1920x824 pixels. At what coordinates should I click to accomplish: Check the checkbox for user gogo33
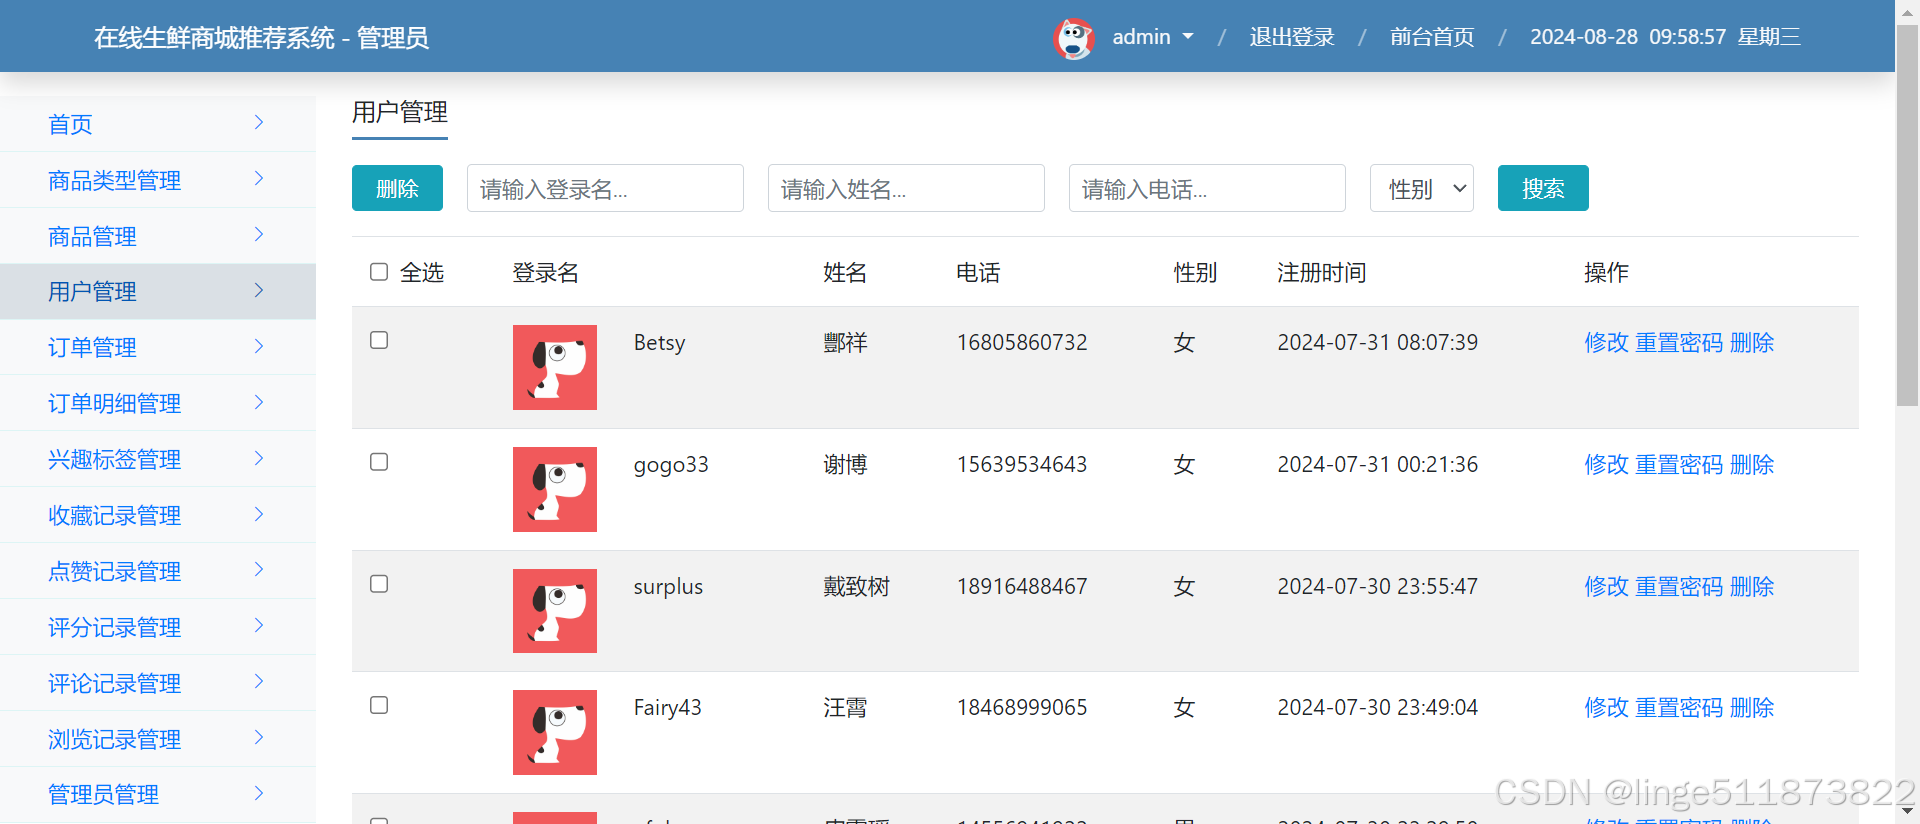[379, 462]
